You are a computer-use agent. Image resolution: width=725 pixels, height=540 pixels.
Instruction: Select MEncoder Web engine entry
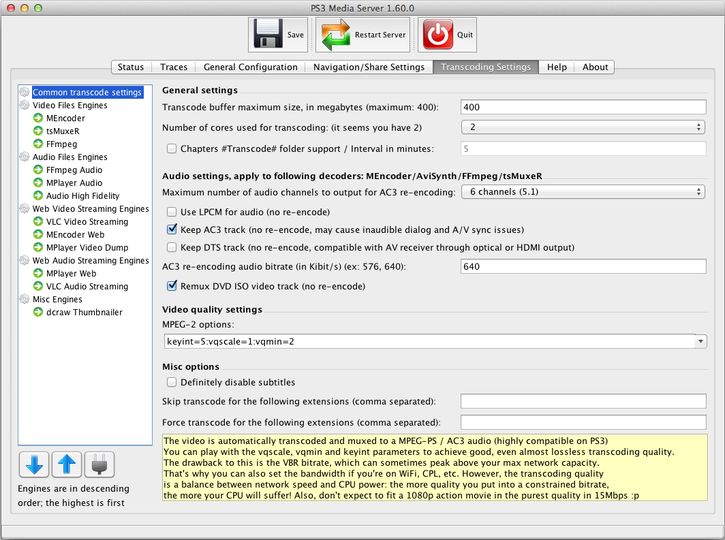tap(75, 234)
